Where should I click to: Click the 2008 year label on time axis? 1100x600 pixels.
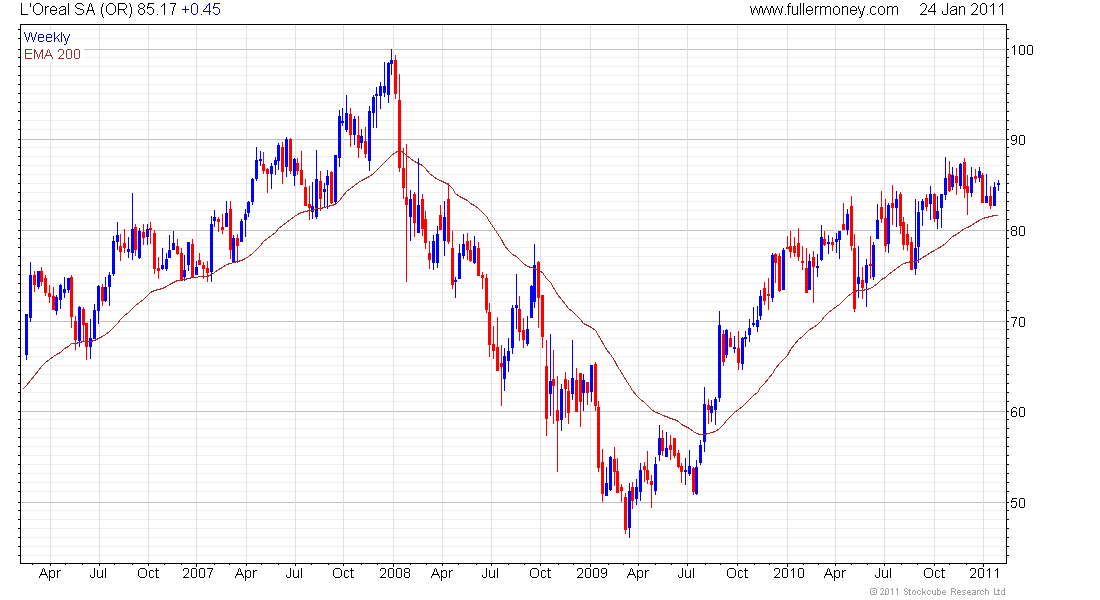pos(395,573)
